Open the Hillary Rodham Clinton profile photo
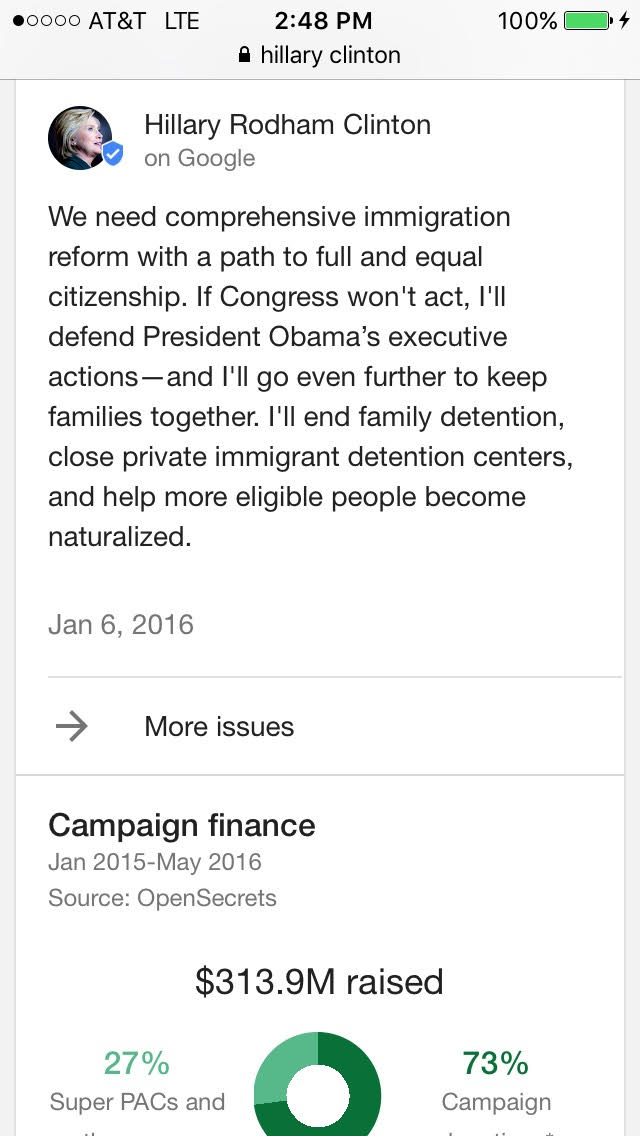The image size is (640, 1136). [80, 138]
